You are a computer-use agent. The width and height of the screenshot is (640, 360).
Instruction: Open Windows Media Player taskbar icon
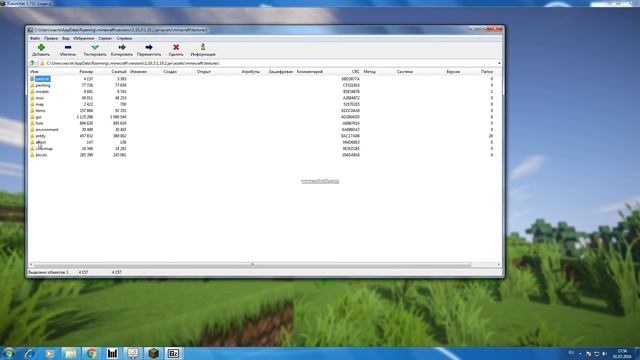(49, 353)
